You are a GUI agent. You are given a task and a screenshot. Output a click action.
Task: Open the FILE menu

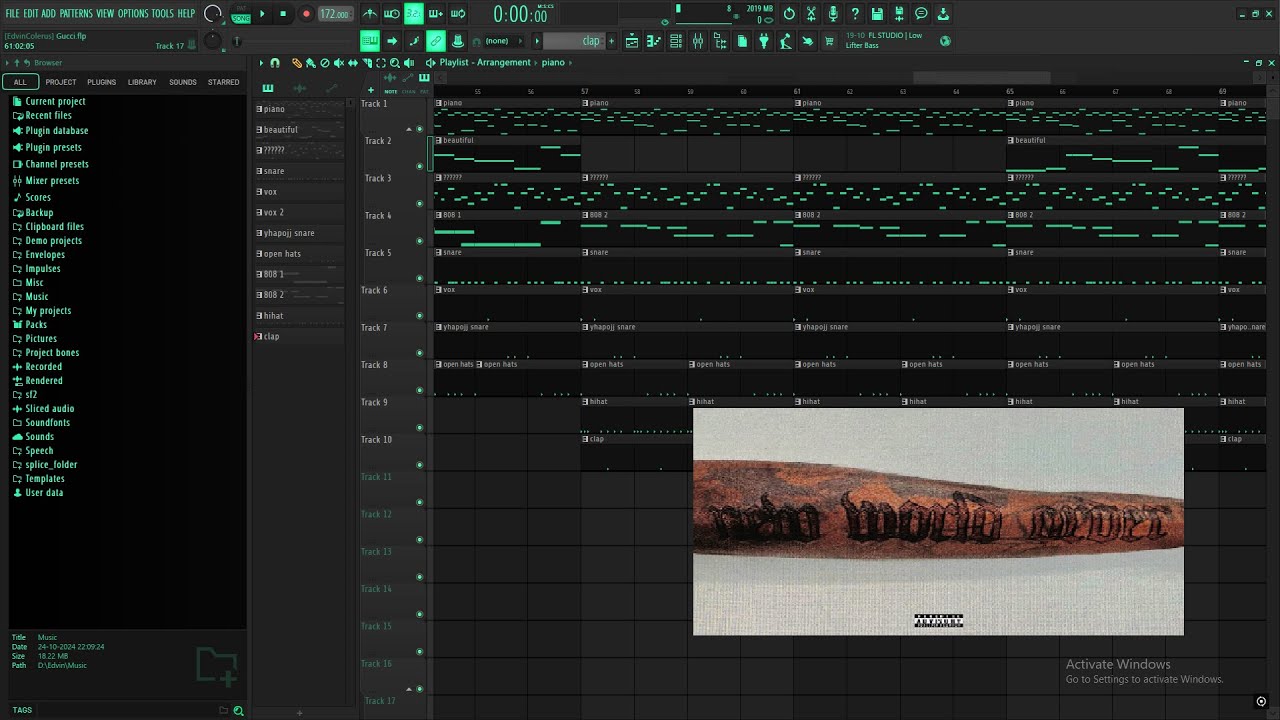pos(12,14)
